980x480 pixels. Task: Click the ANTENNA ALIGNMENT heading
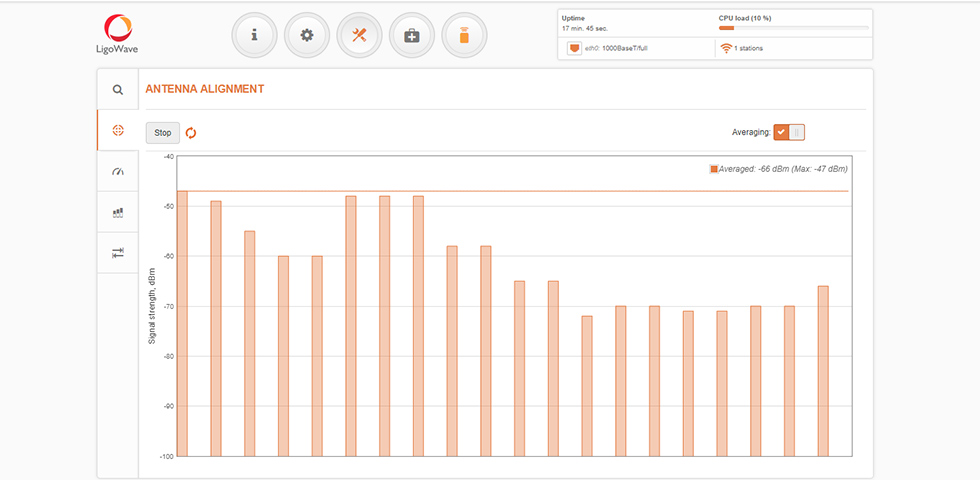point(204,89)
